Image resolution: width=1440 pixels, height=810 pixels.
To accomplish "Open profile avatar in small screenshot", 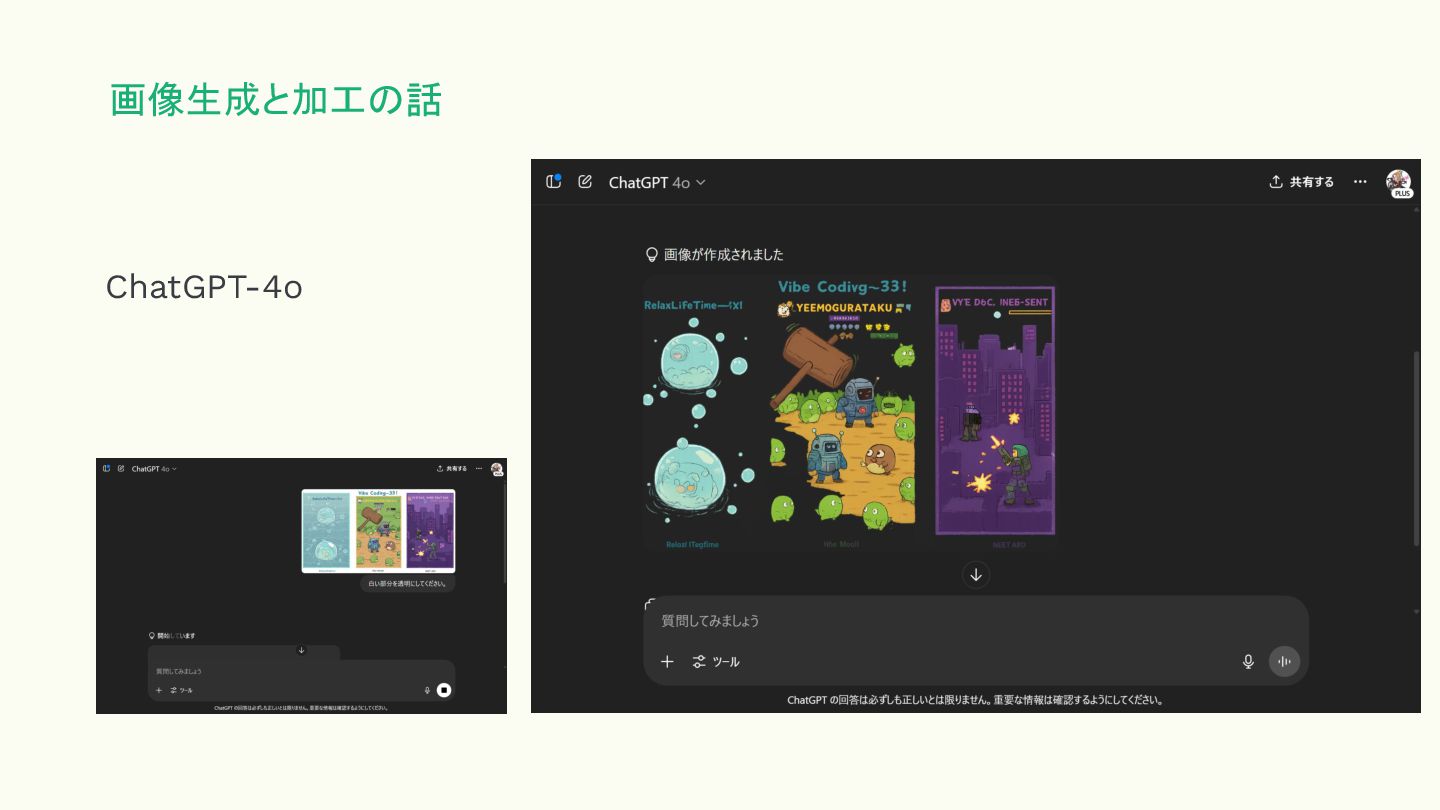I will (497, 469).
